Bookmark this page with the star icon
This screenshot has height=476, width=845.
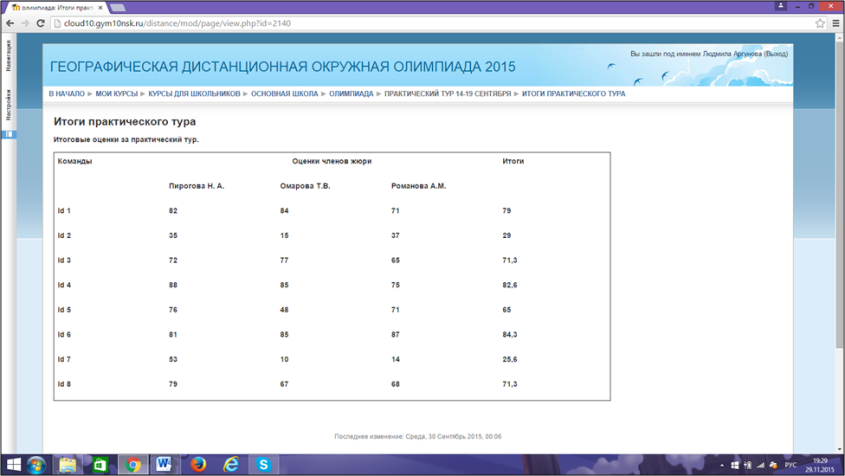[x=820, y=23]
